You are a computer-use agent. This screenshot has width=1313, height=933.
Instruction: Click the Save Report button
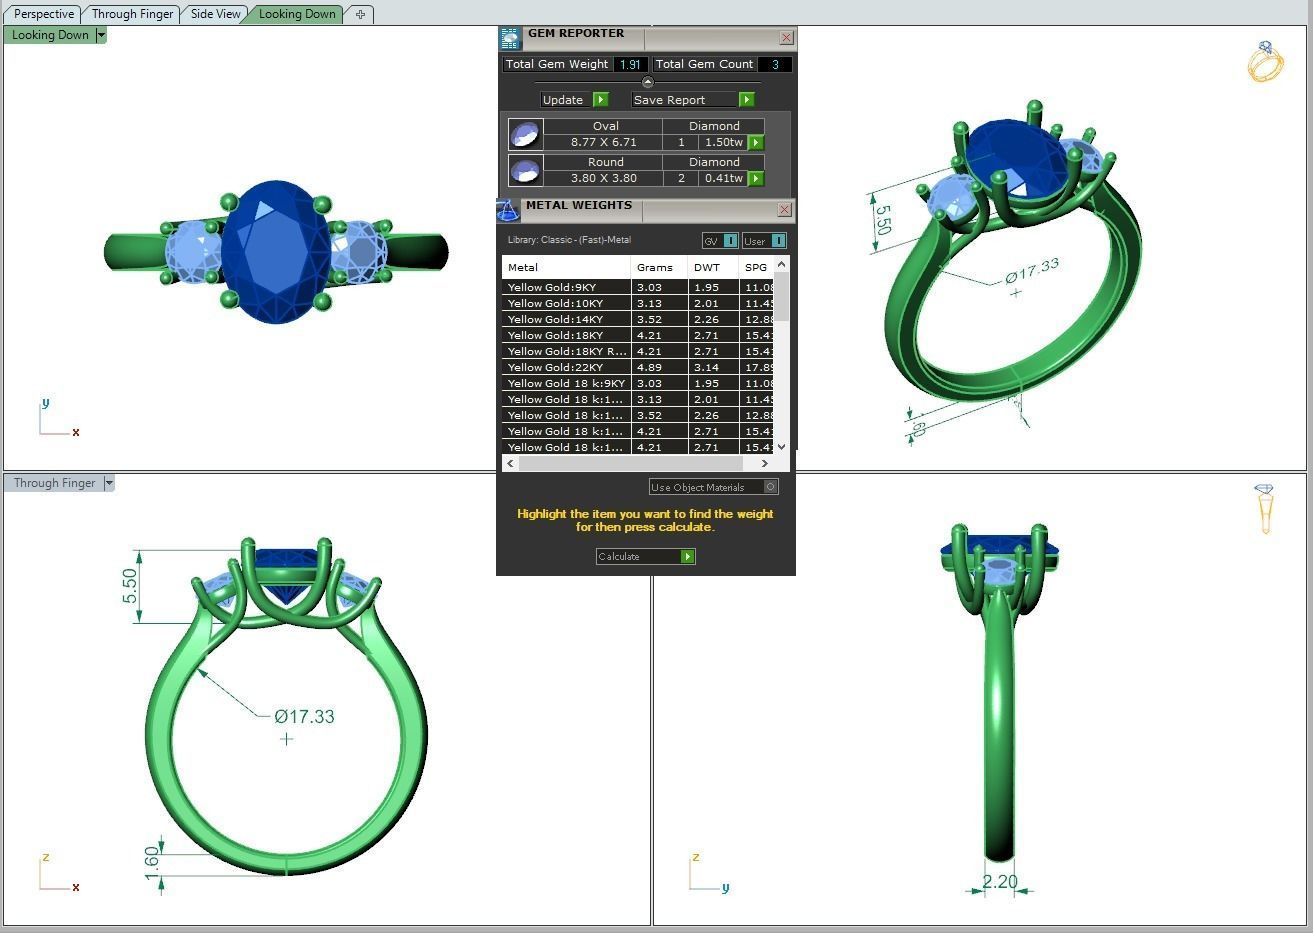pos(692,100)
